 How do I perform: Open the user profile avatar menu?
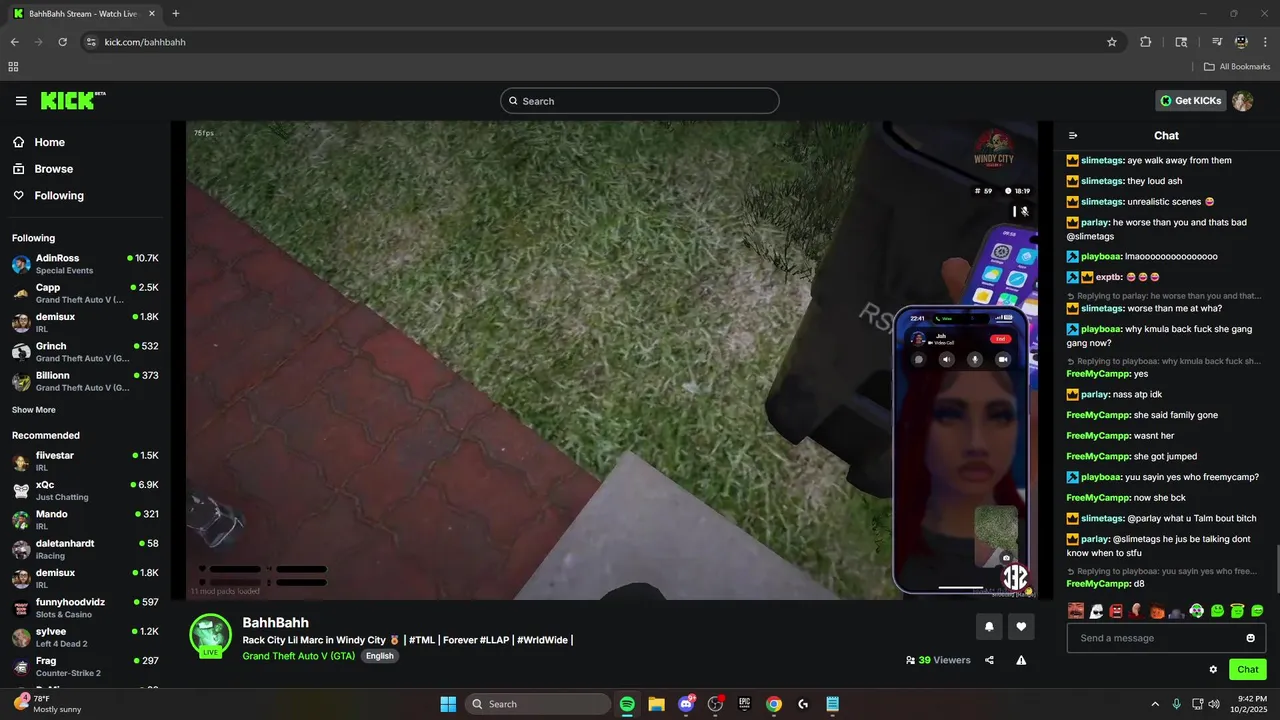click(1243, 101)
